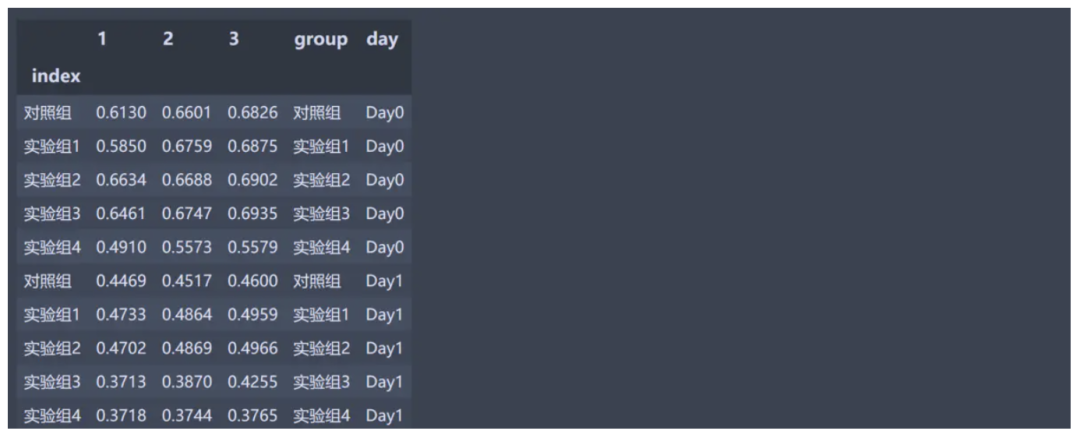The image size is (1080, 438).
Task: Select the 'index' header label
Action: pos(56,76)
